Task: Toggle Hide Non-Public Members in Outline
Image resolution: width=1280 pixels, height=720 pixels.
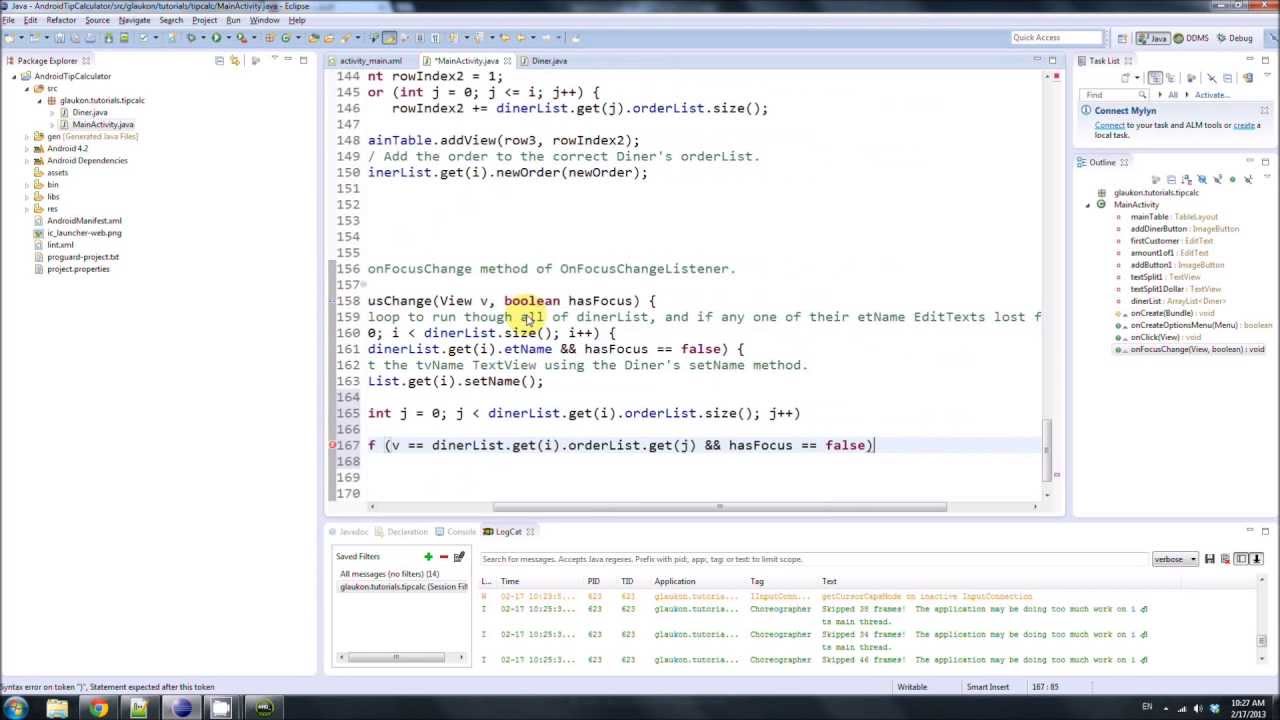Action: click(1232, 179)
